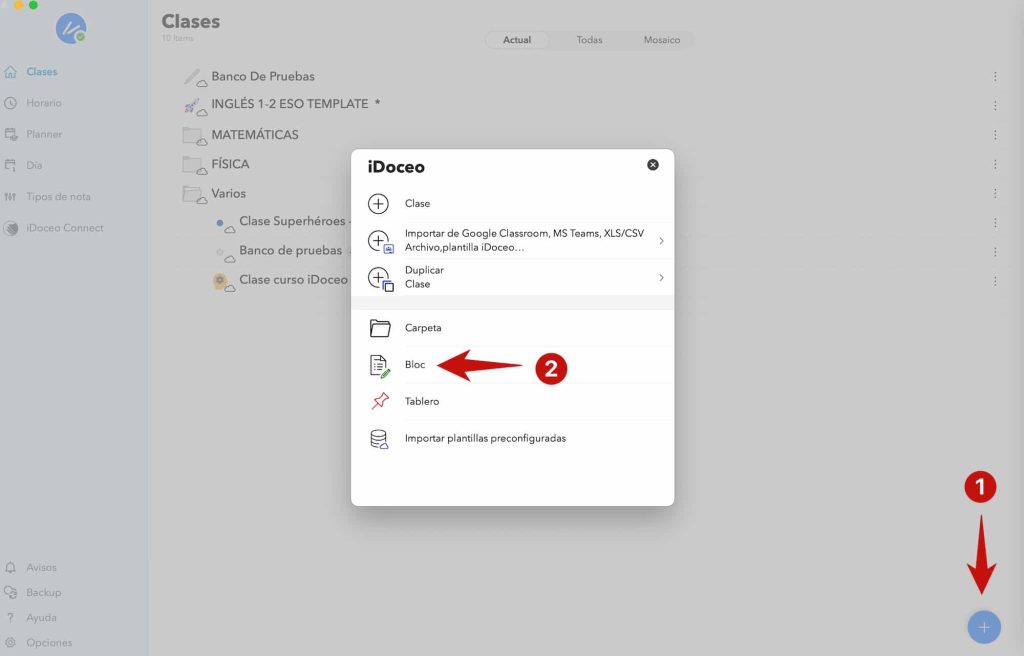This screenshot has width=1024, height=656.
Task: Click the MATEMÁTICAS folder icon
Action: click(195, 136)
